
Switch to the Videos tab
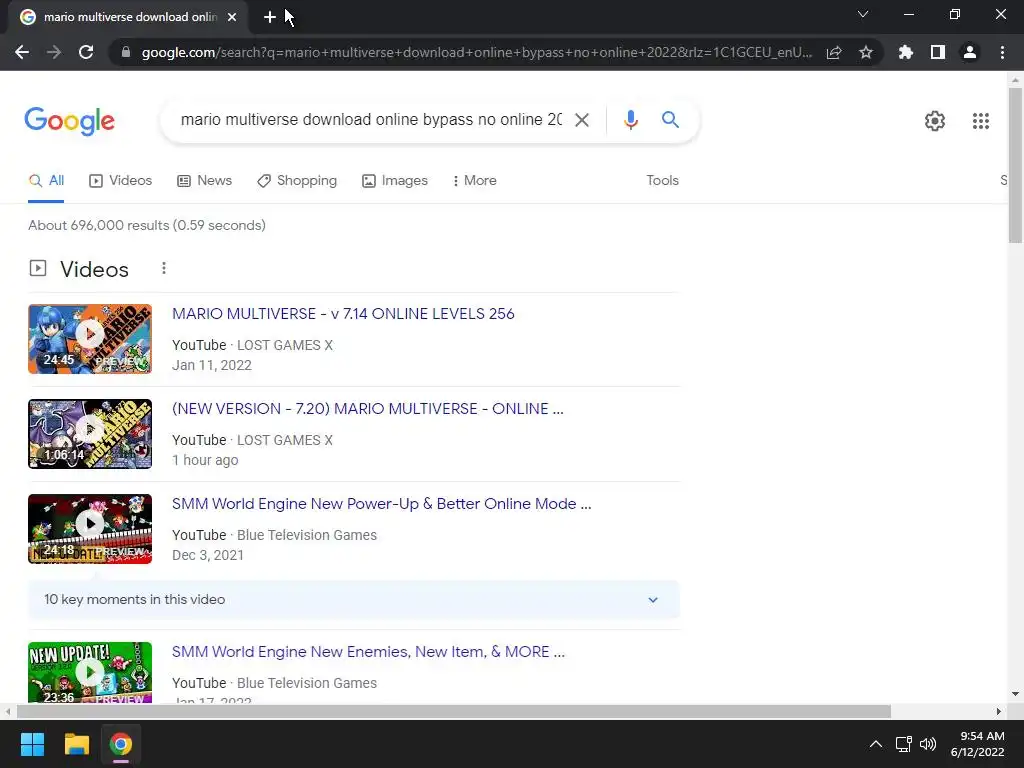click(x=121, y=181)
